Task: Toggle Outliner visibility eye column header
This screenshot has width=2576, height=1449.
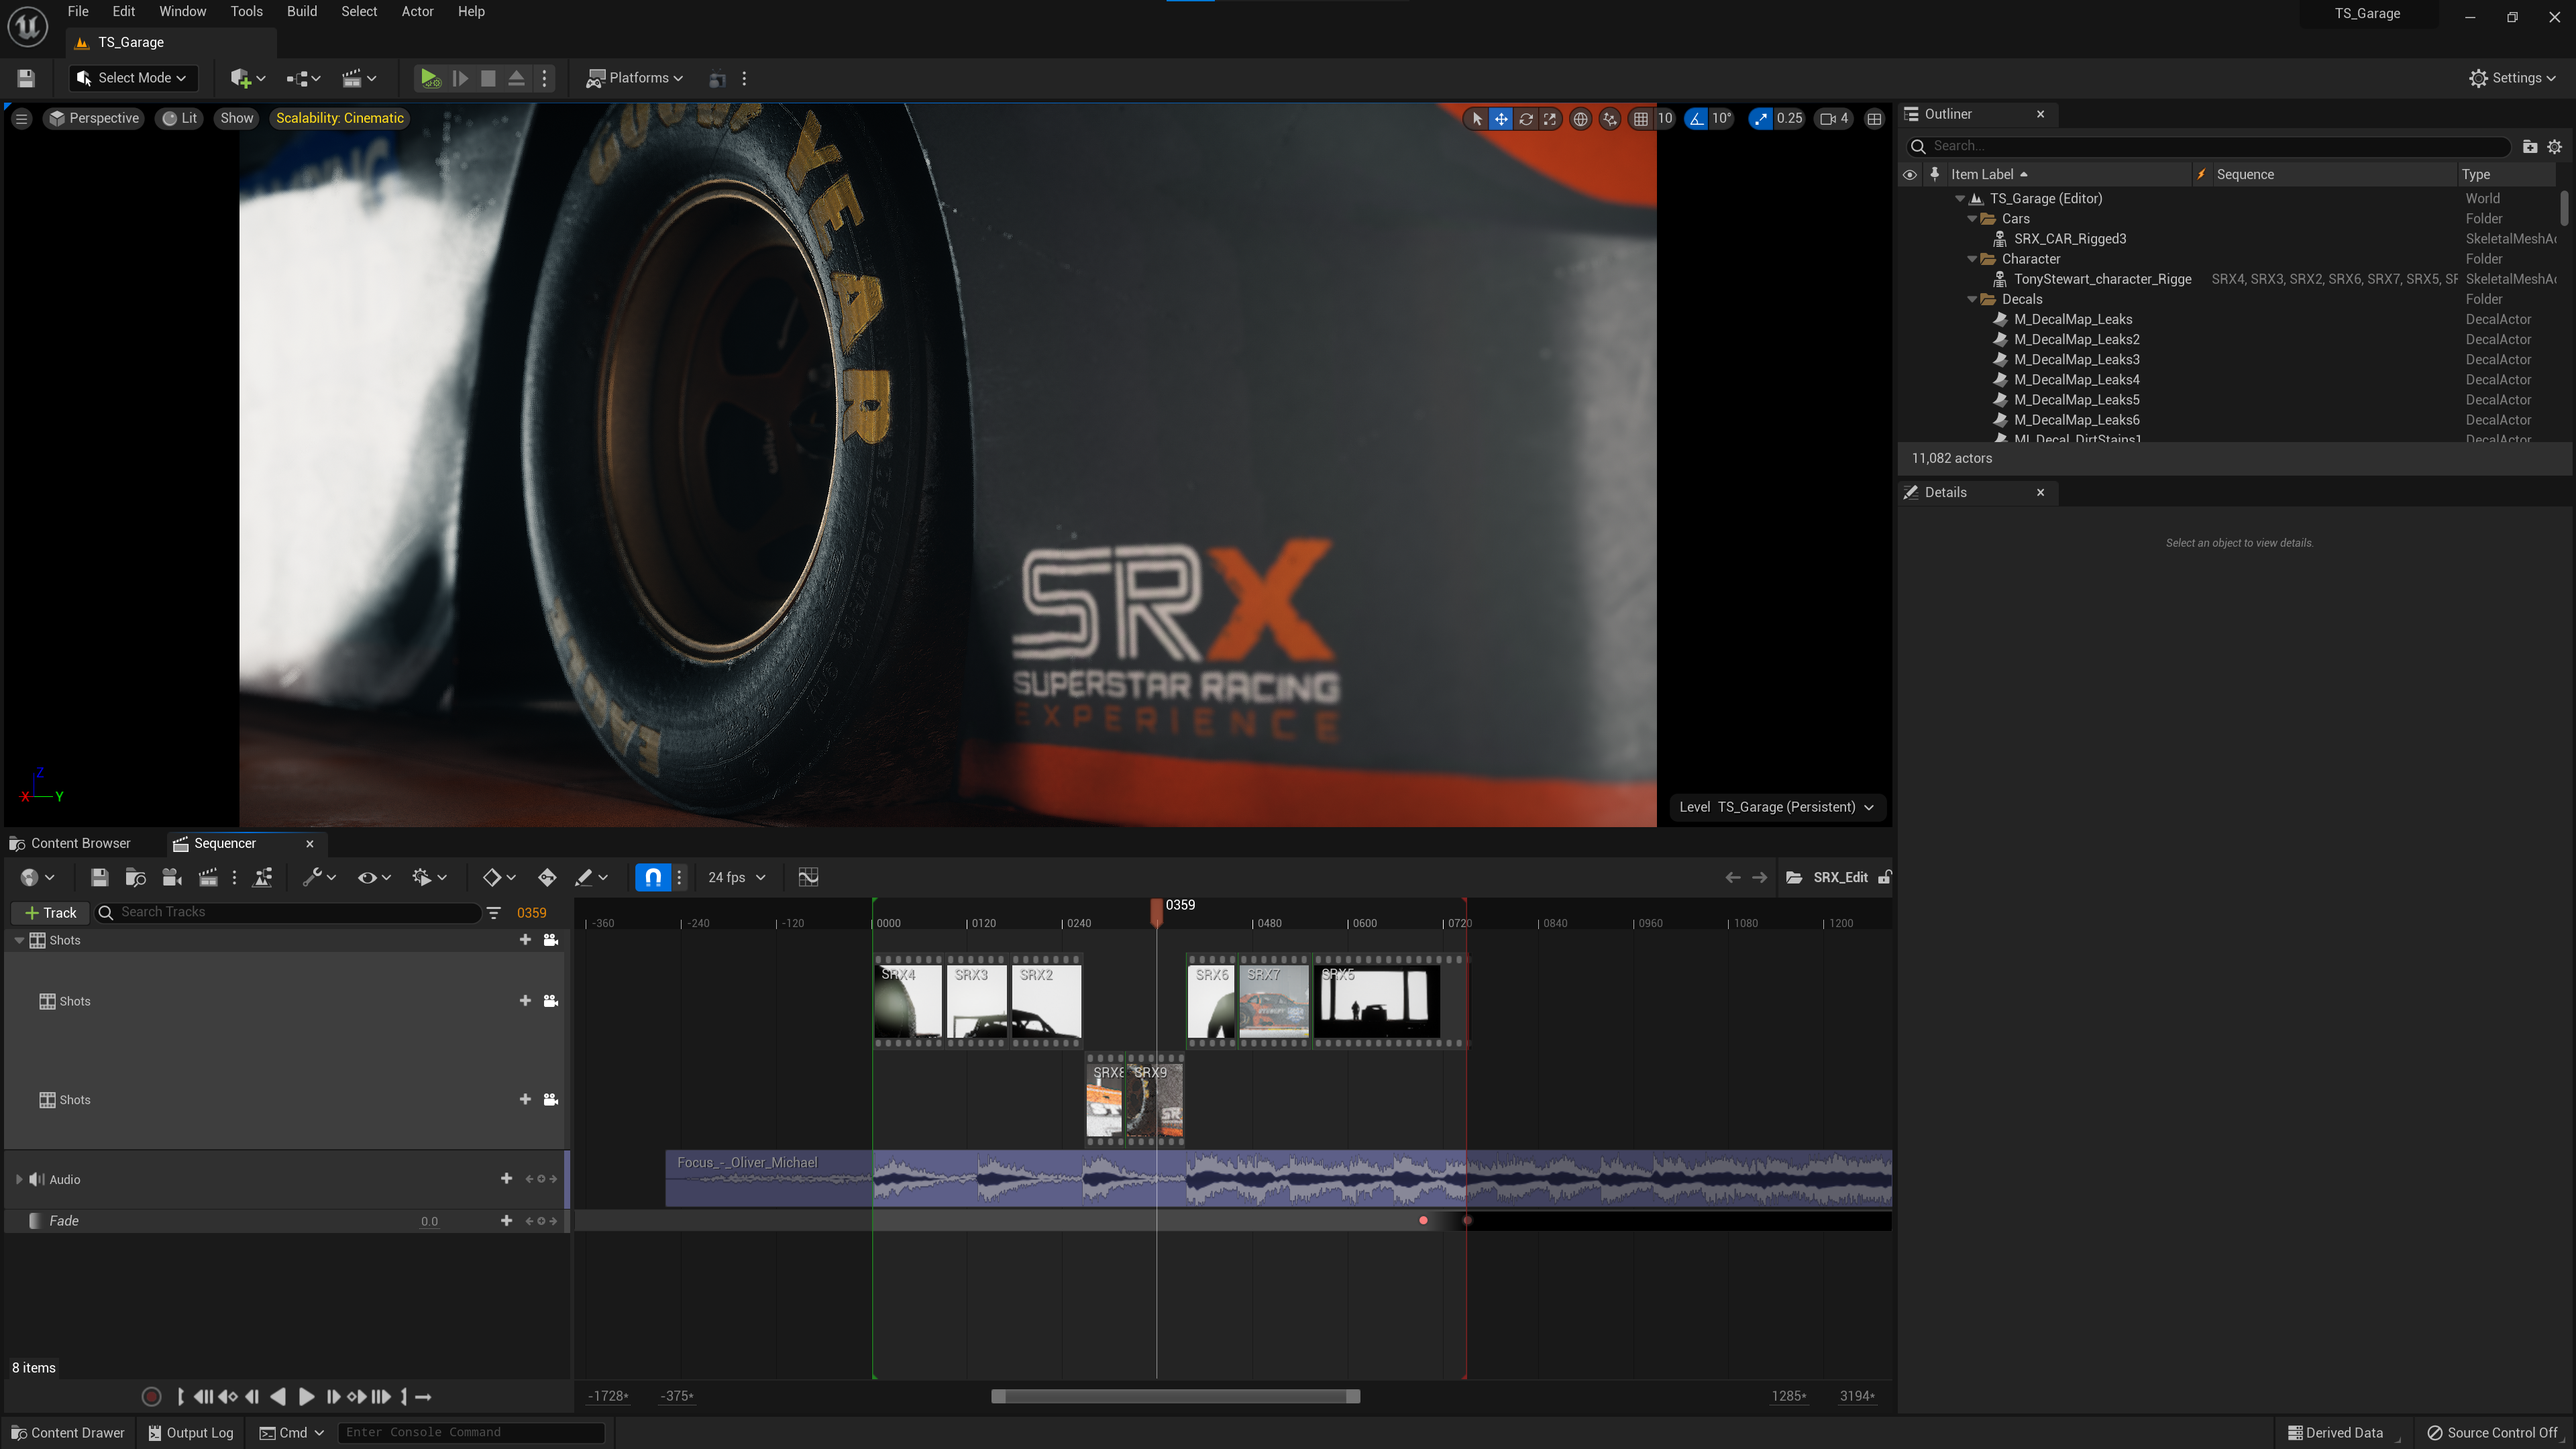Action: pos(1909,174)
